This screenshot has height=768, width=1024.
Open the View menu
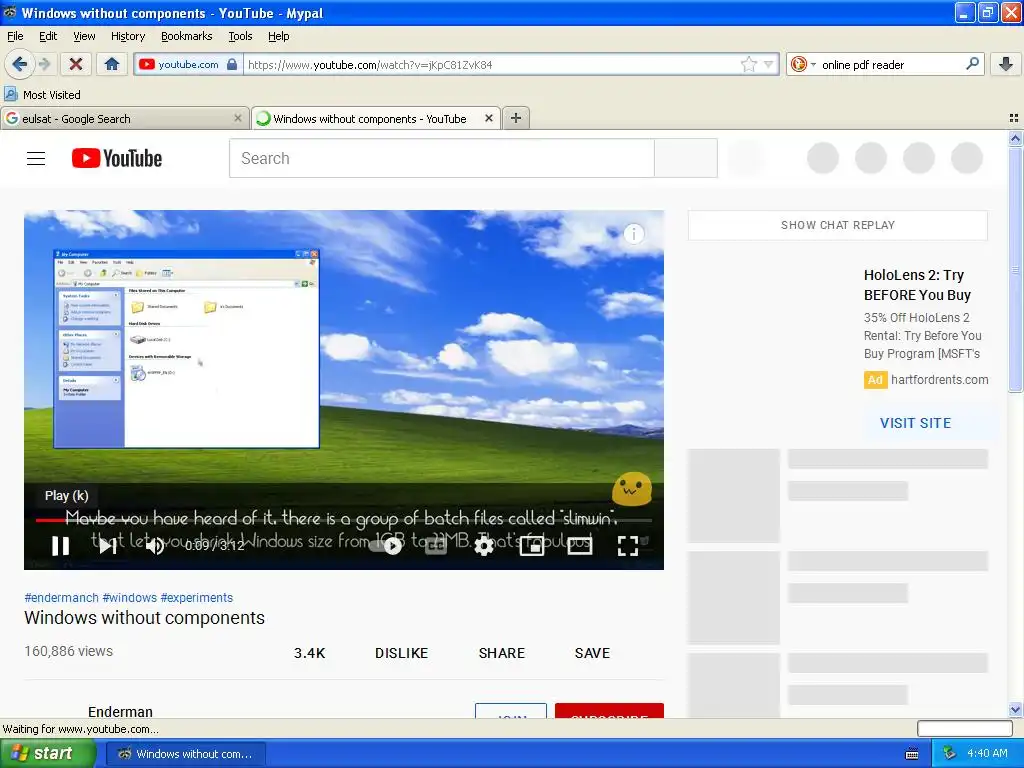pos(84,36)
